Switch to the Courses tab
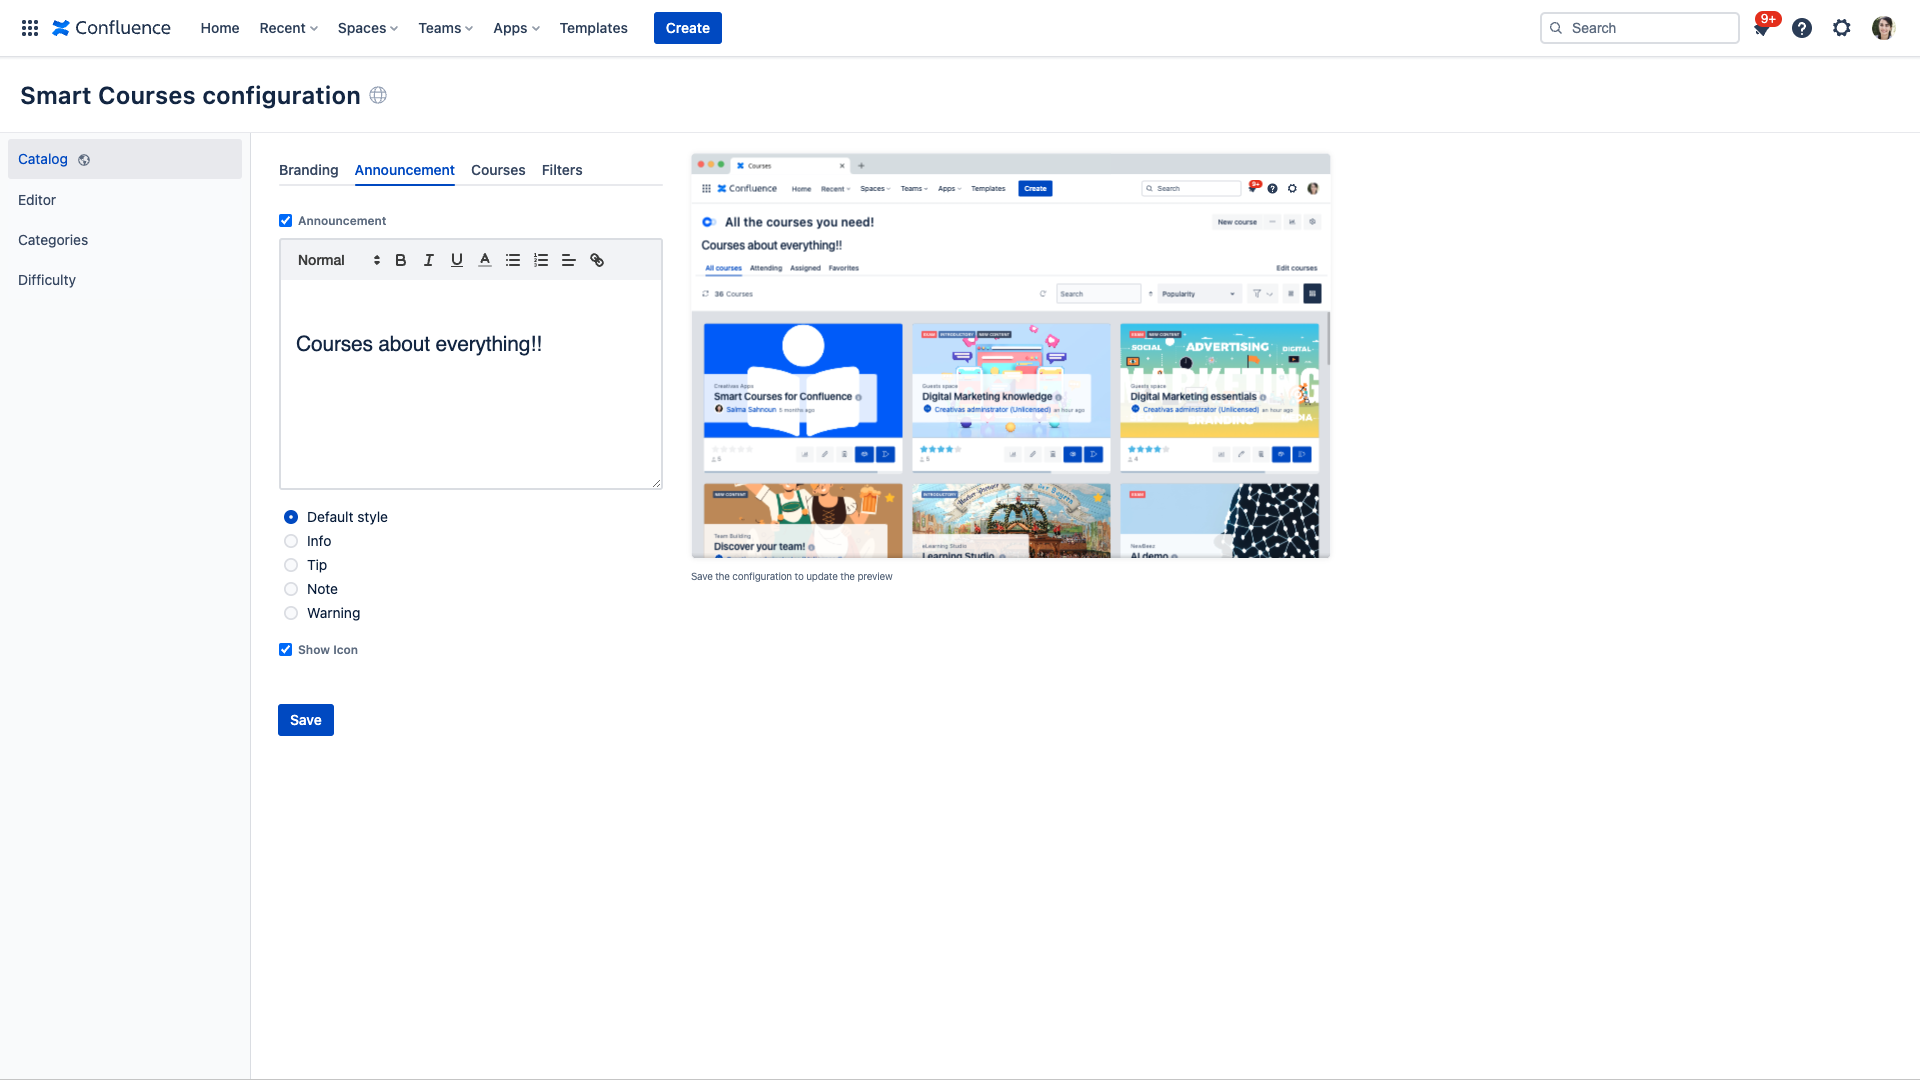This screenshot has height=1080, width=1920. (498, 170)
